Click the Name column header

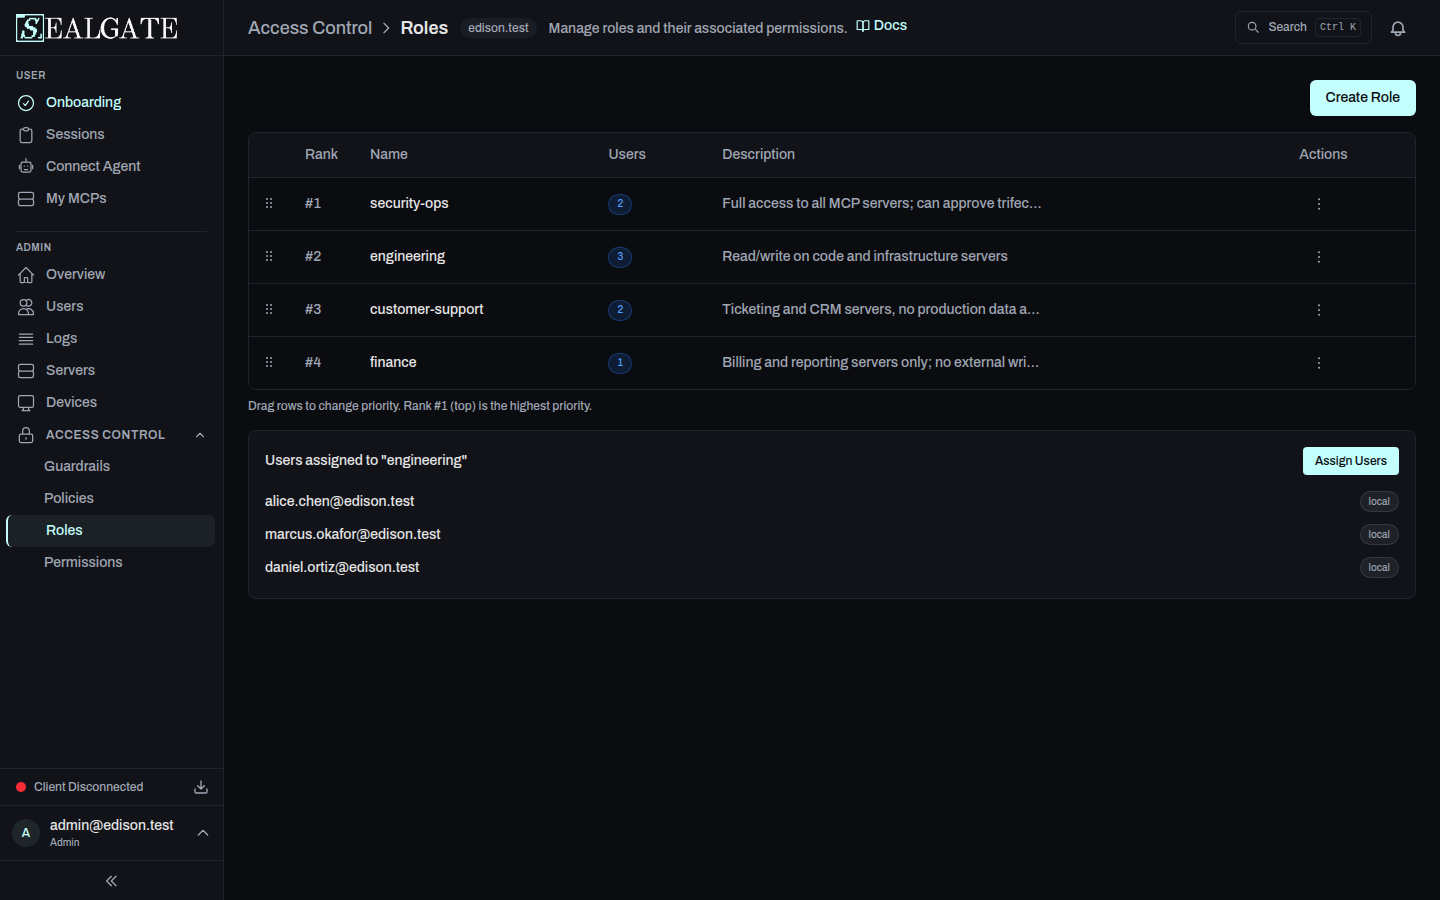tap(388, 154)
